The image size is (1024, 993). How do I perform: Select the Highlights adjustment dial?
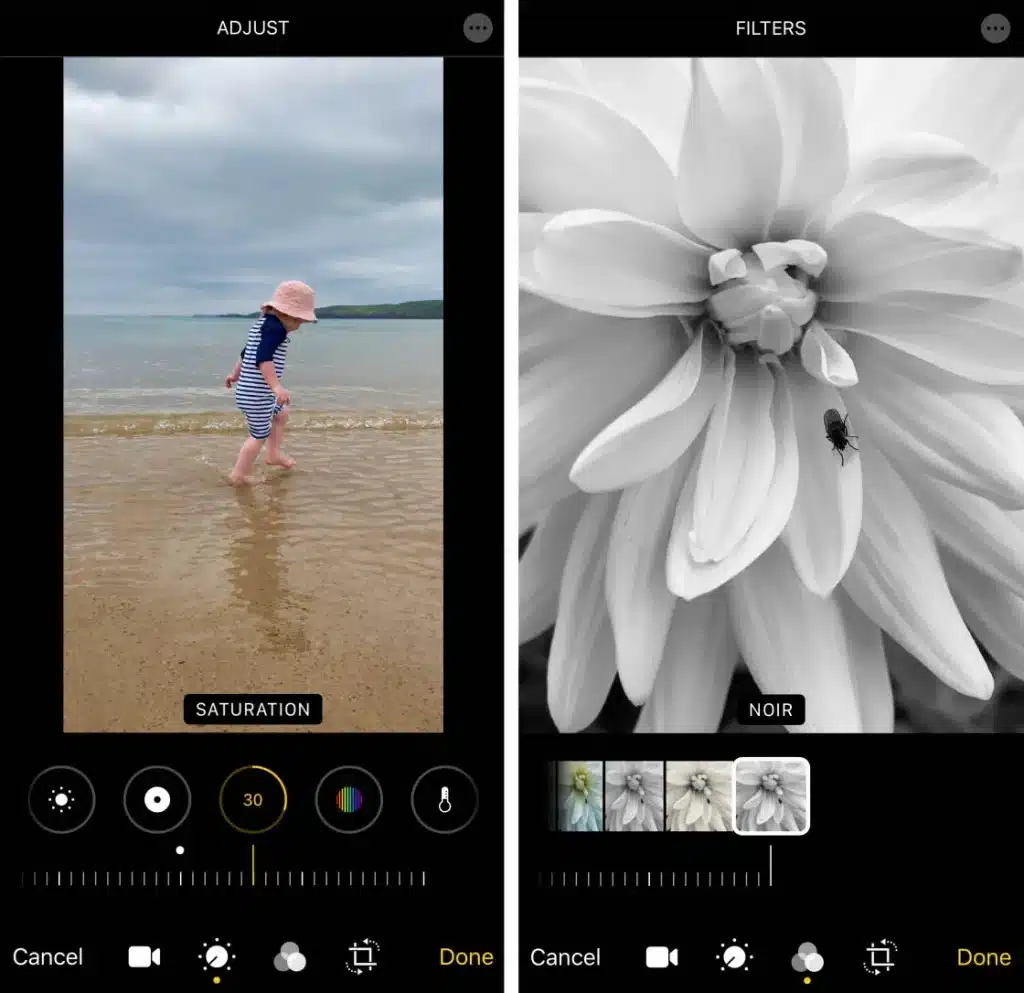click(157, 800)
